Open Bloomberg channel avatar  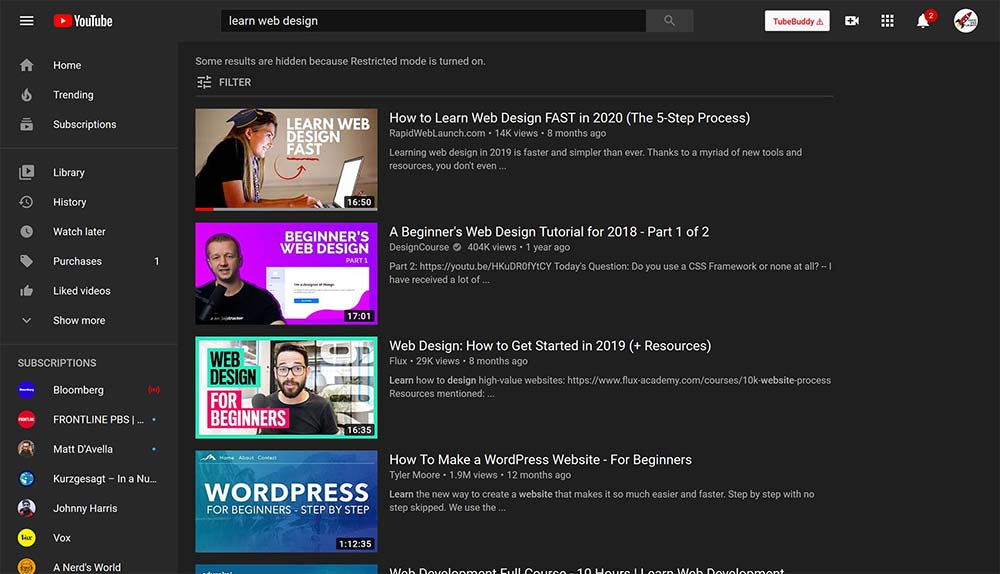click(27, 390)
